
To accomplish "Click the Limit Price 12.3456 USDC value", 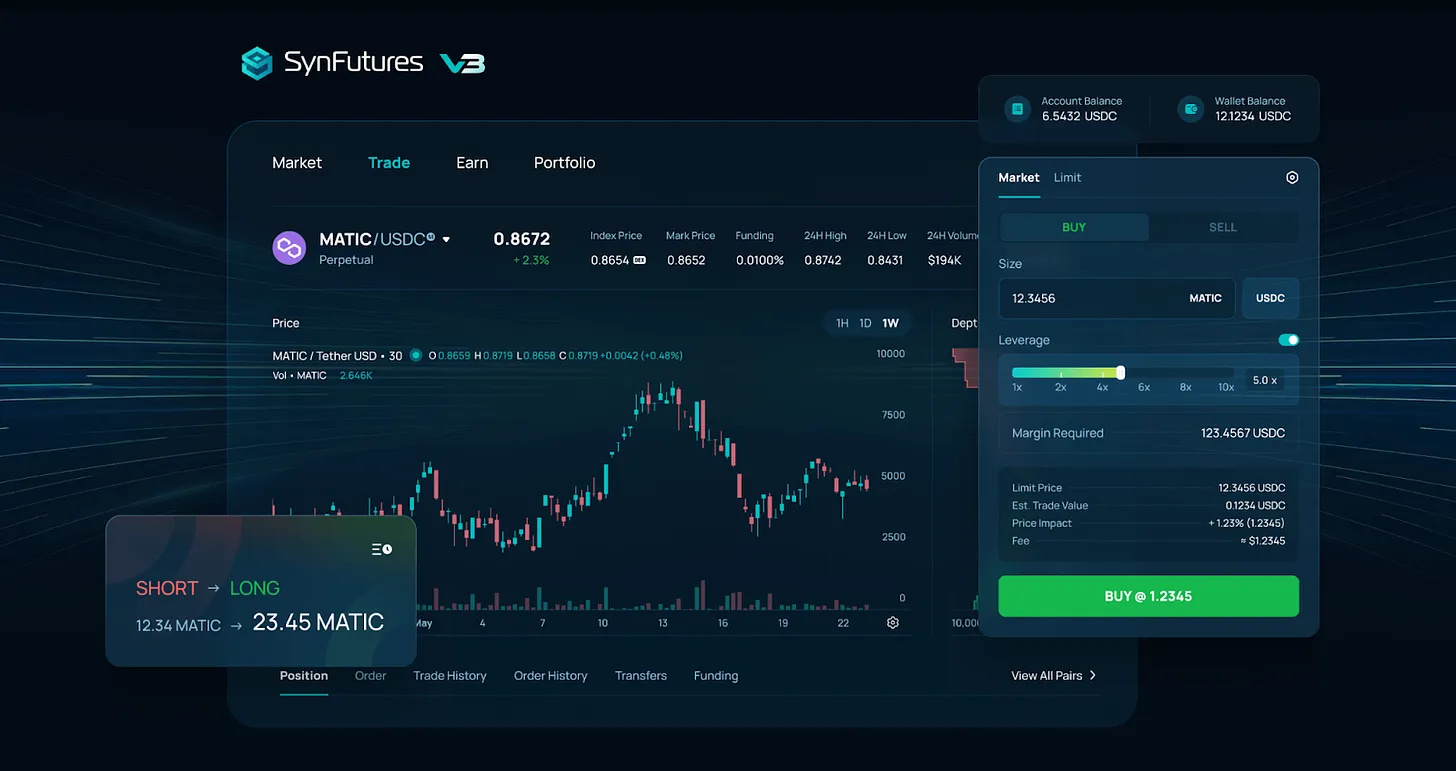I will pyautogui.click(x=1252, y=488).
